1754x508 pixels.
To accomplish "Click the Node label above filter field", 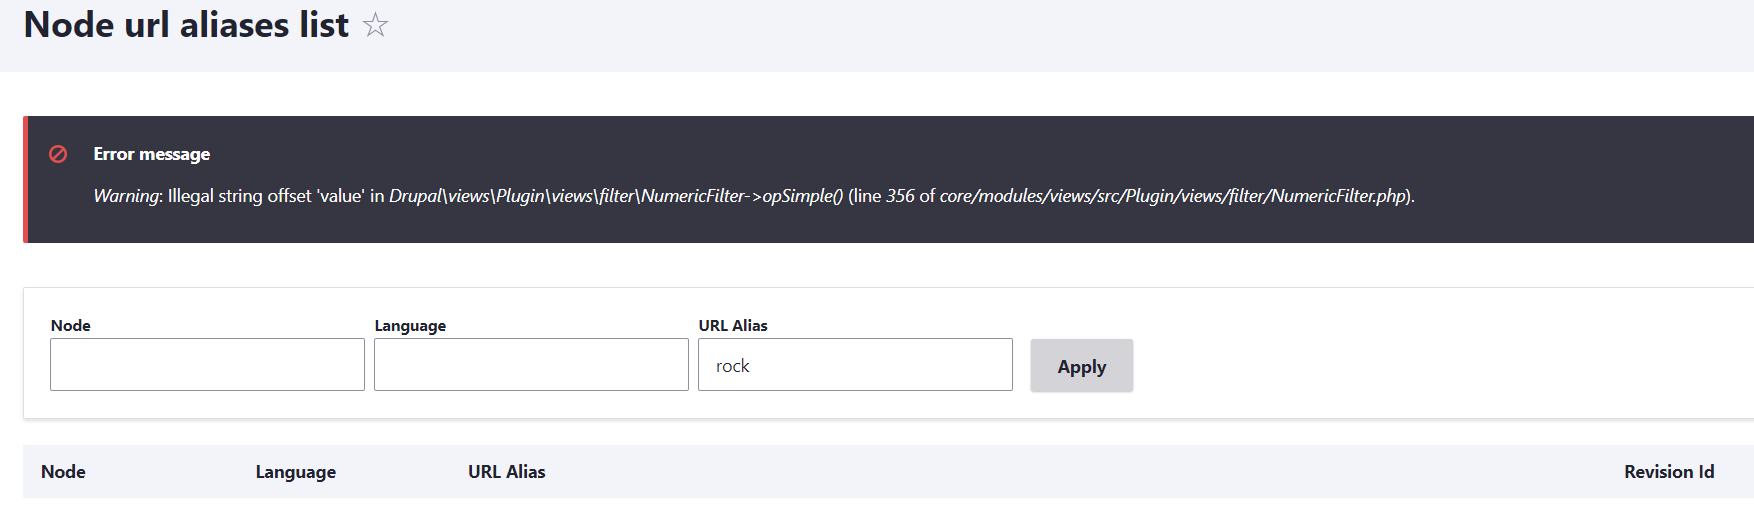I will pyautogui.click(x=71, y=326).
